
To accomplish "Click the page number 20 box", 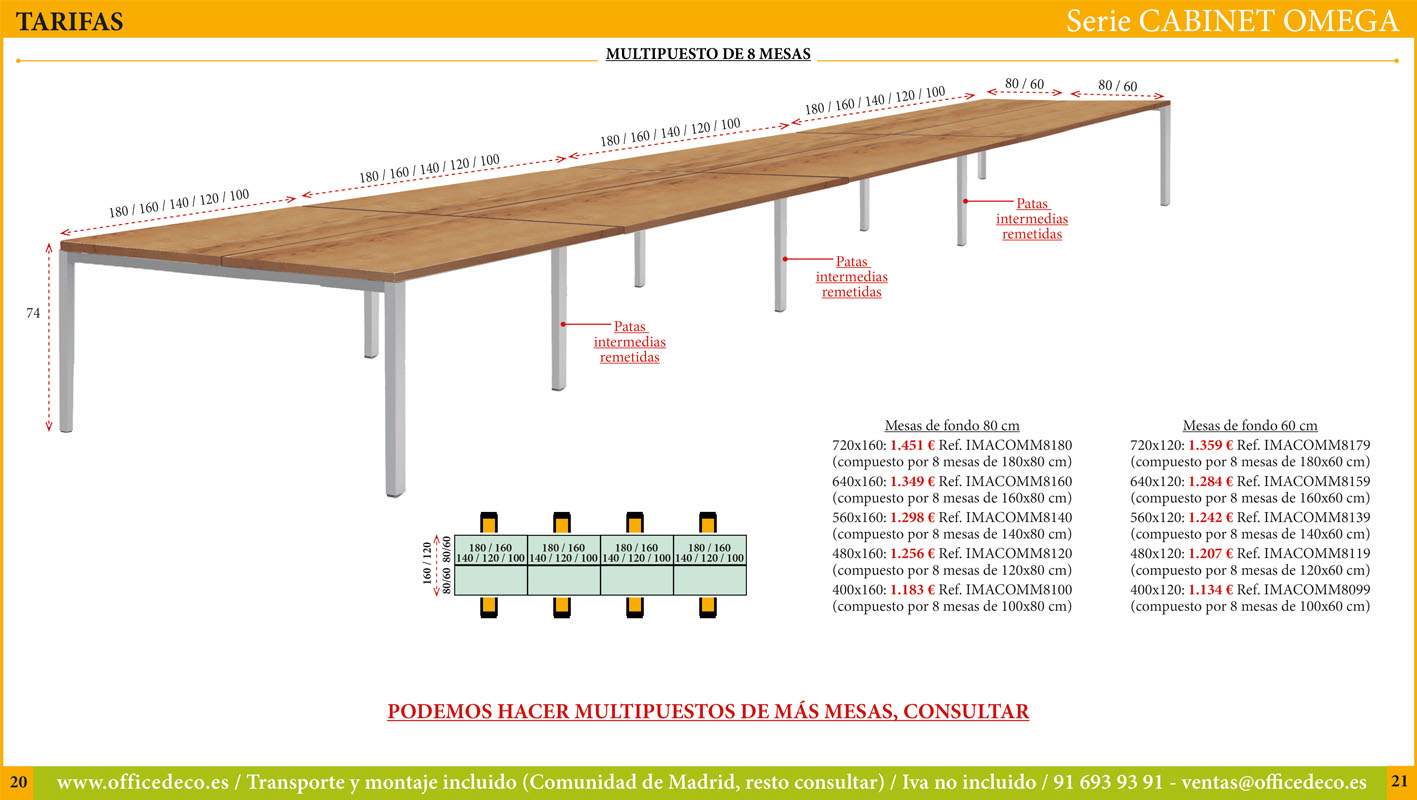I will pyautogui.click(x=17, y=781).
